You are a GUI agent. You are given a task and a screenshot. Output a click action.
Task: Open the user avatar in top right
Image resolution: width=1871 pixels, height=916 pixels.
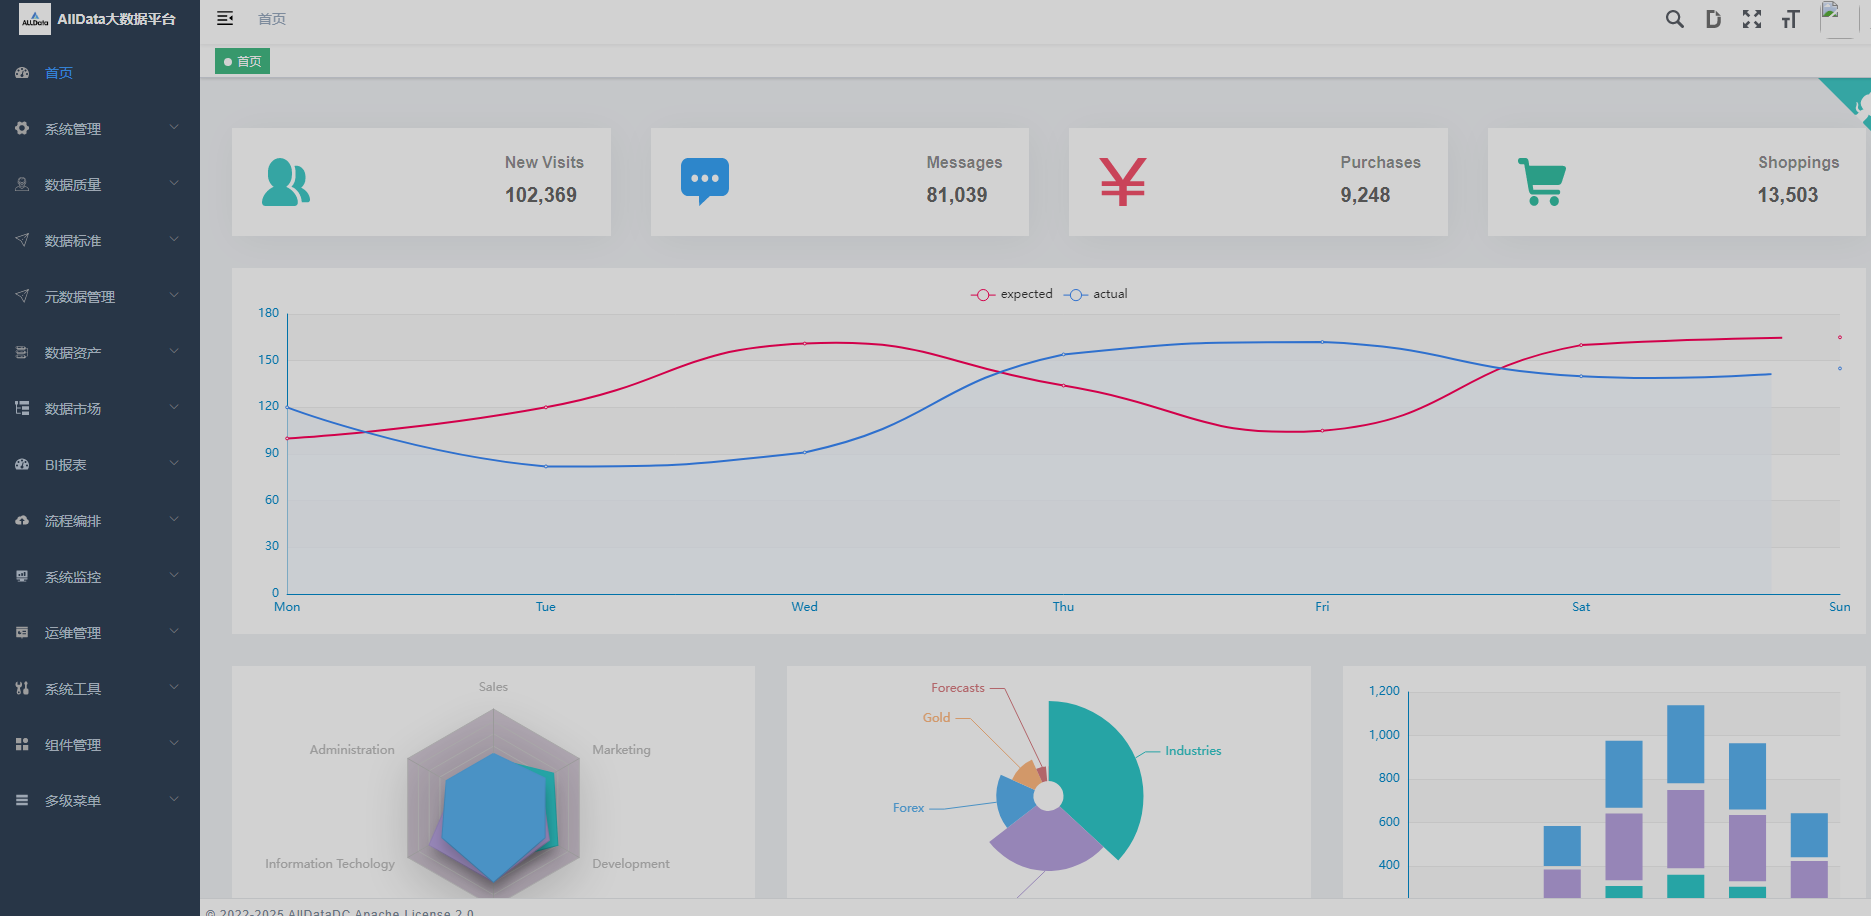[x=1837, y=18]
